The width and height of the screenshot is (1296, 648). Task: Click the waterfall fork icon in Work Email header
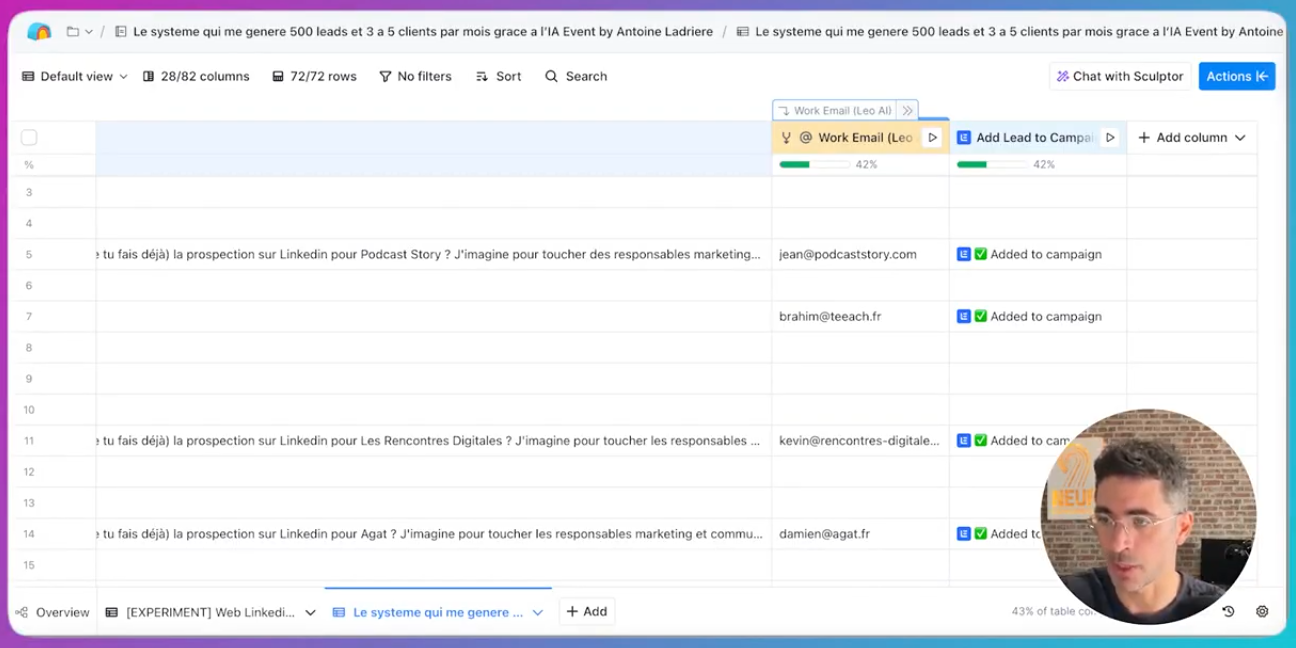786,138
